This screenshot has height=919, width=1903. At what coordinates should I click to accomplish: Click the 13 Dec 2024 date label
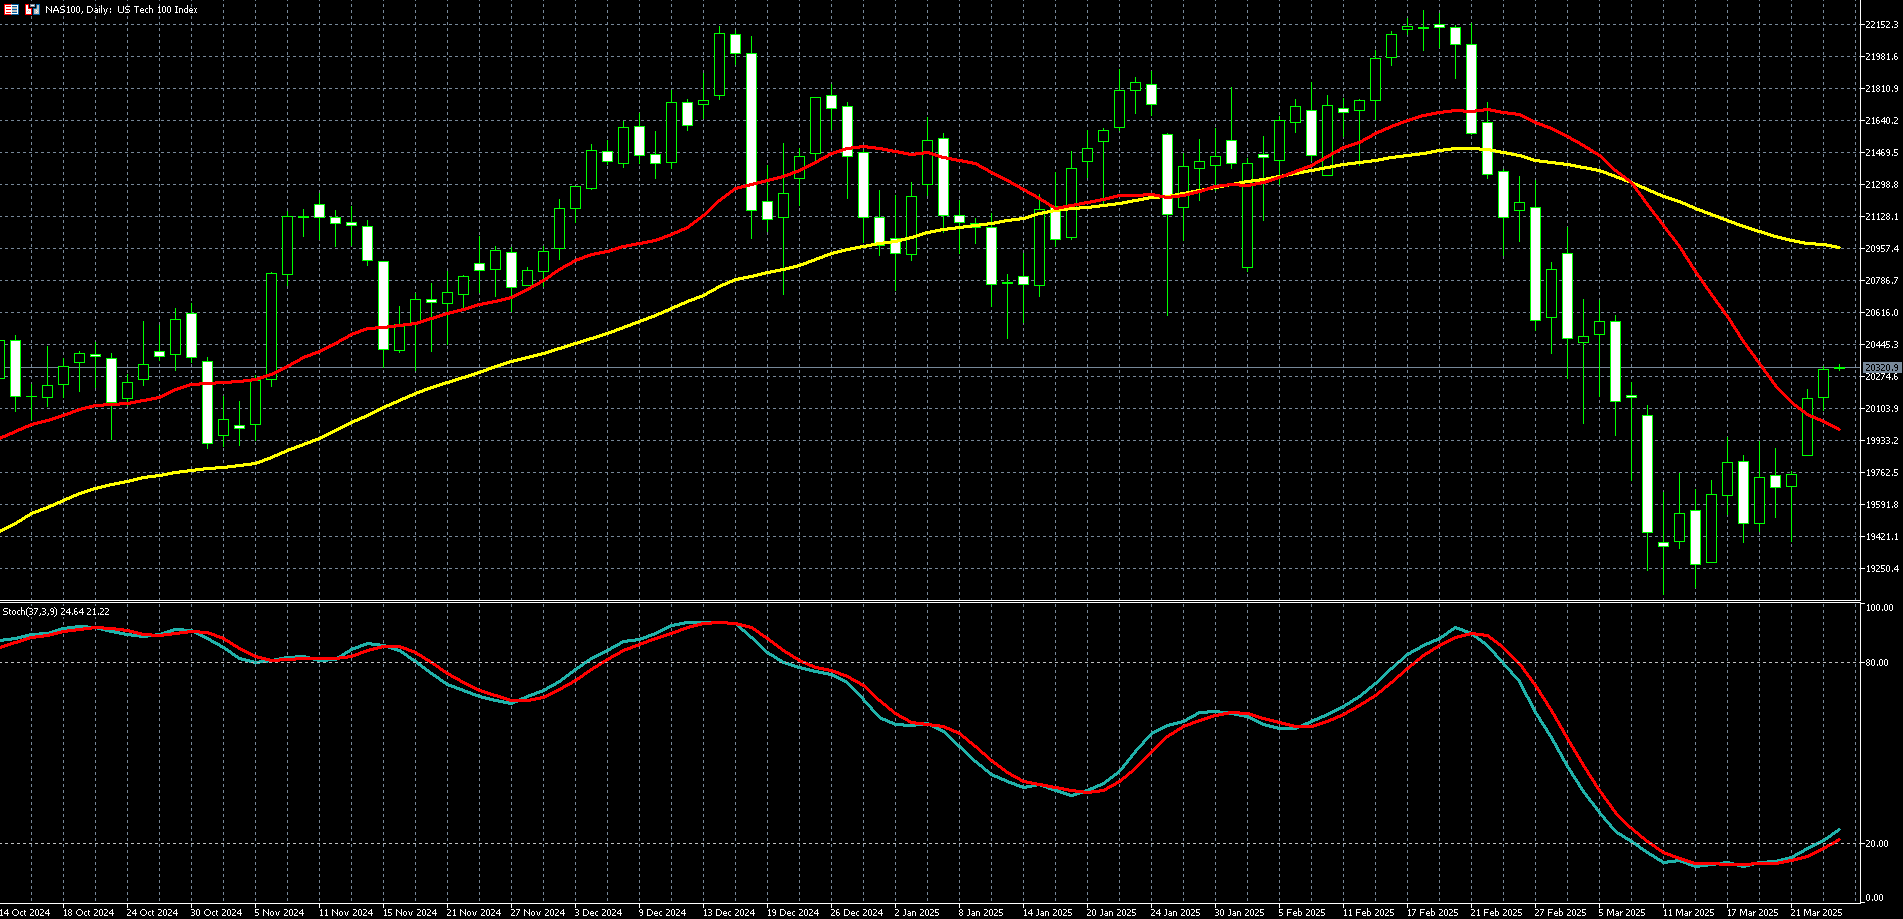pos(728,913)
